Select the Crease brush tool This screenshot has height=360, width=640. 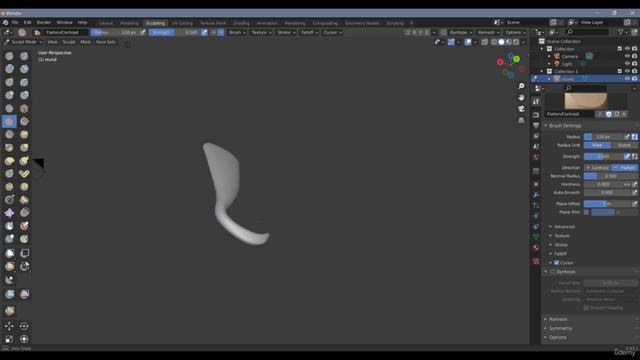9,108
